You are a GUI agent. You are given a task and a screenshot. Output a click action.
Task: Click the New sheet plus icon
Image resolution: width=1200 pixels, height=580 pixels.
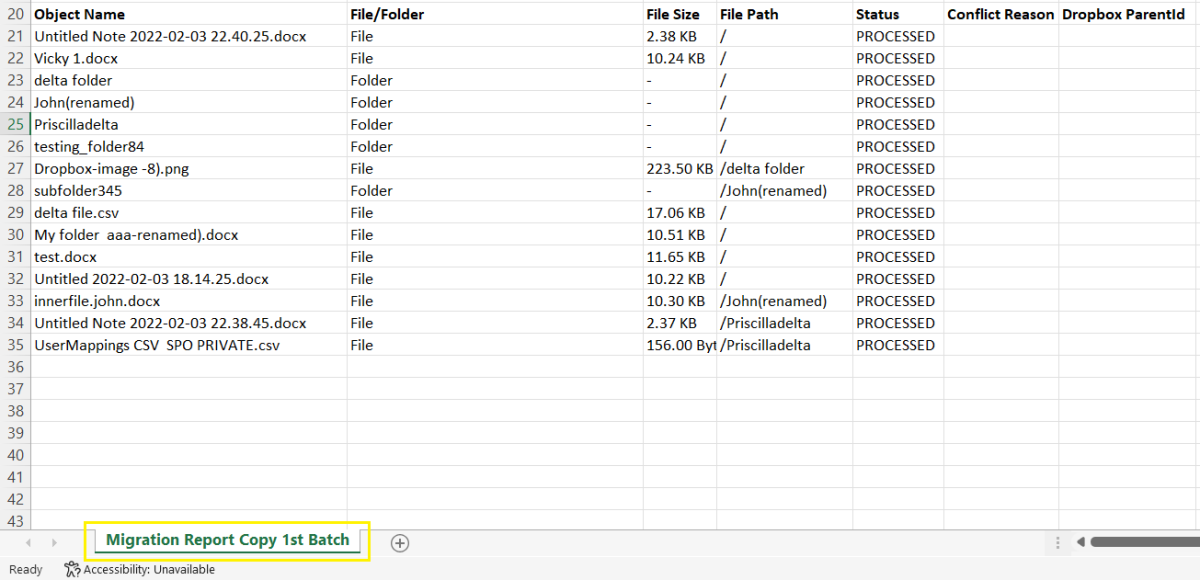[x=400, y=543]
